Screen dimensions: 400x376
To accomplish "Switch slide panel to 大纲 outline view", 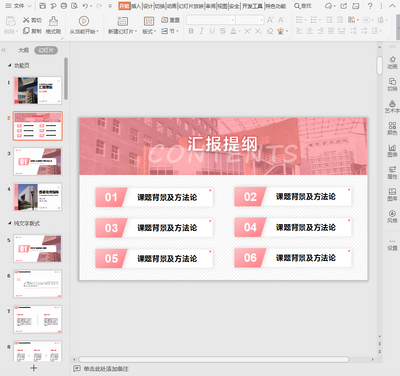I will 23,50.
